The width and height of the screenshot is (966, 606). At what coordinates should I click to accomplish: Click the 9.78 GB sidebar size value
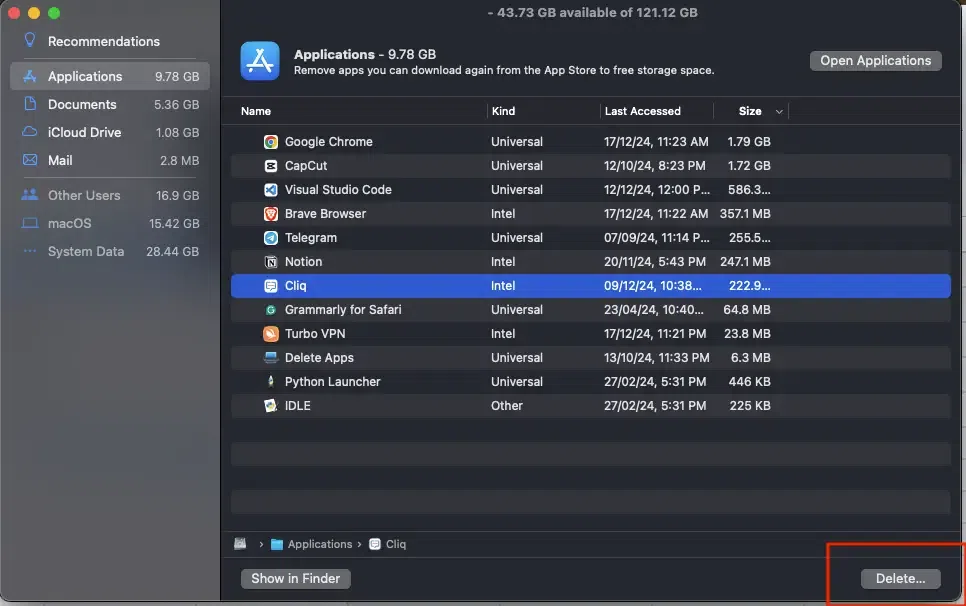[x=177, y=76]
